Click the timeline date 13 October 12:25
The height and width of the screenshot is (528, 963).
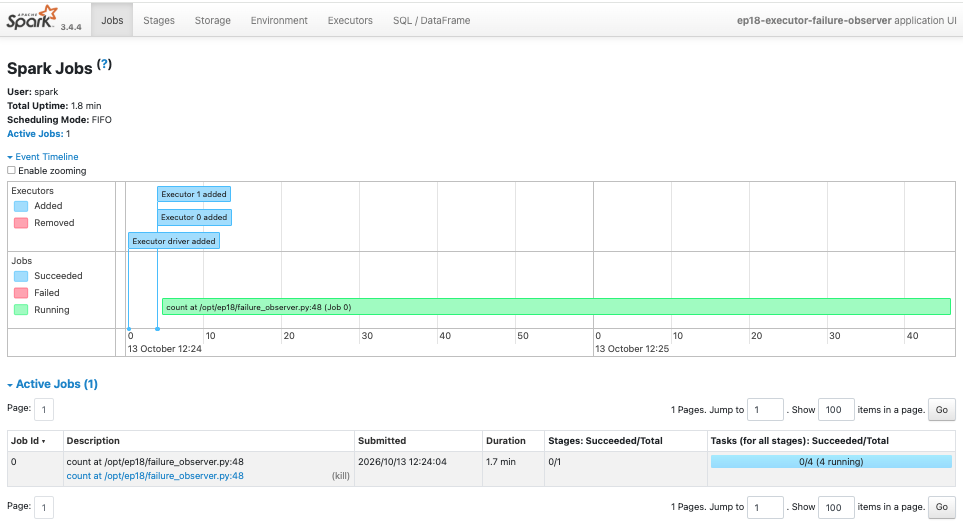pos(632,349)
